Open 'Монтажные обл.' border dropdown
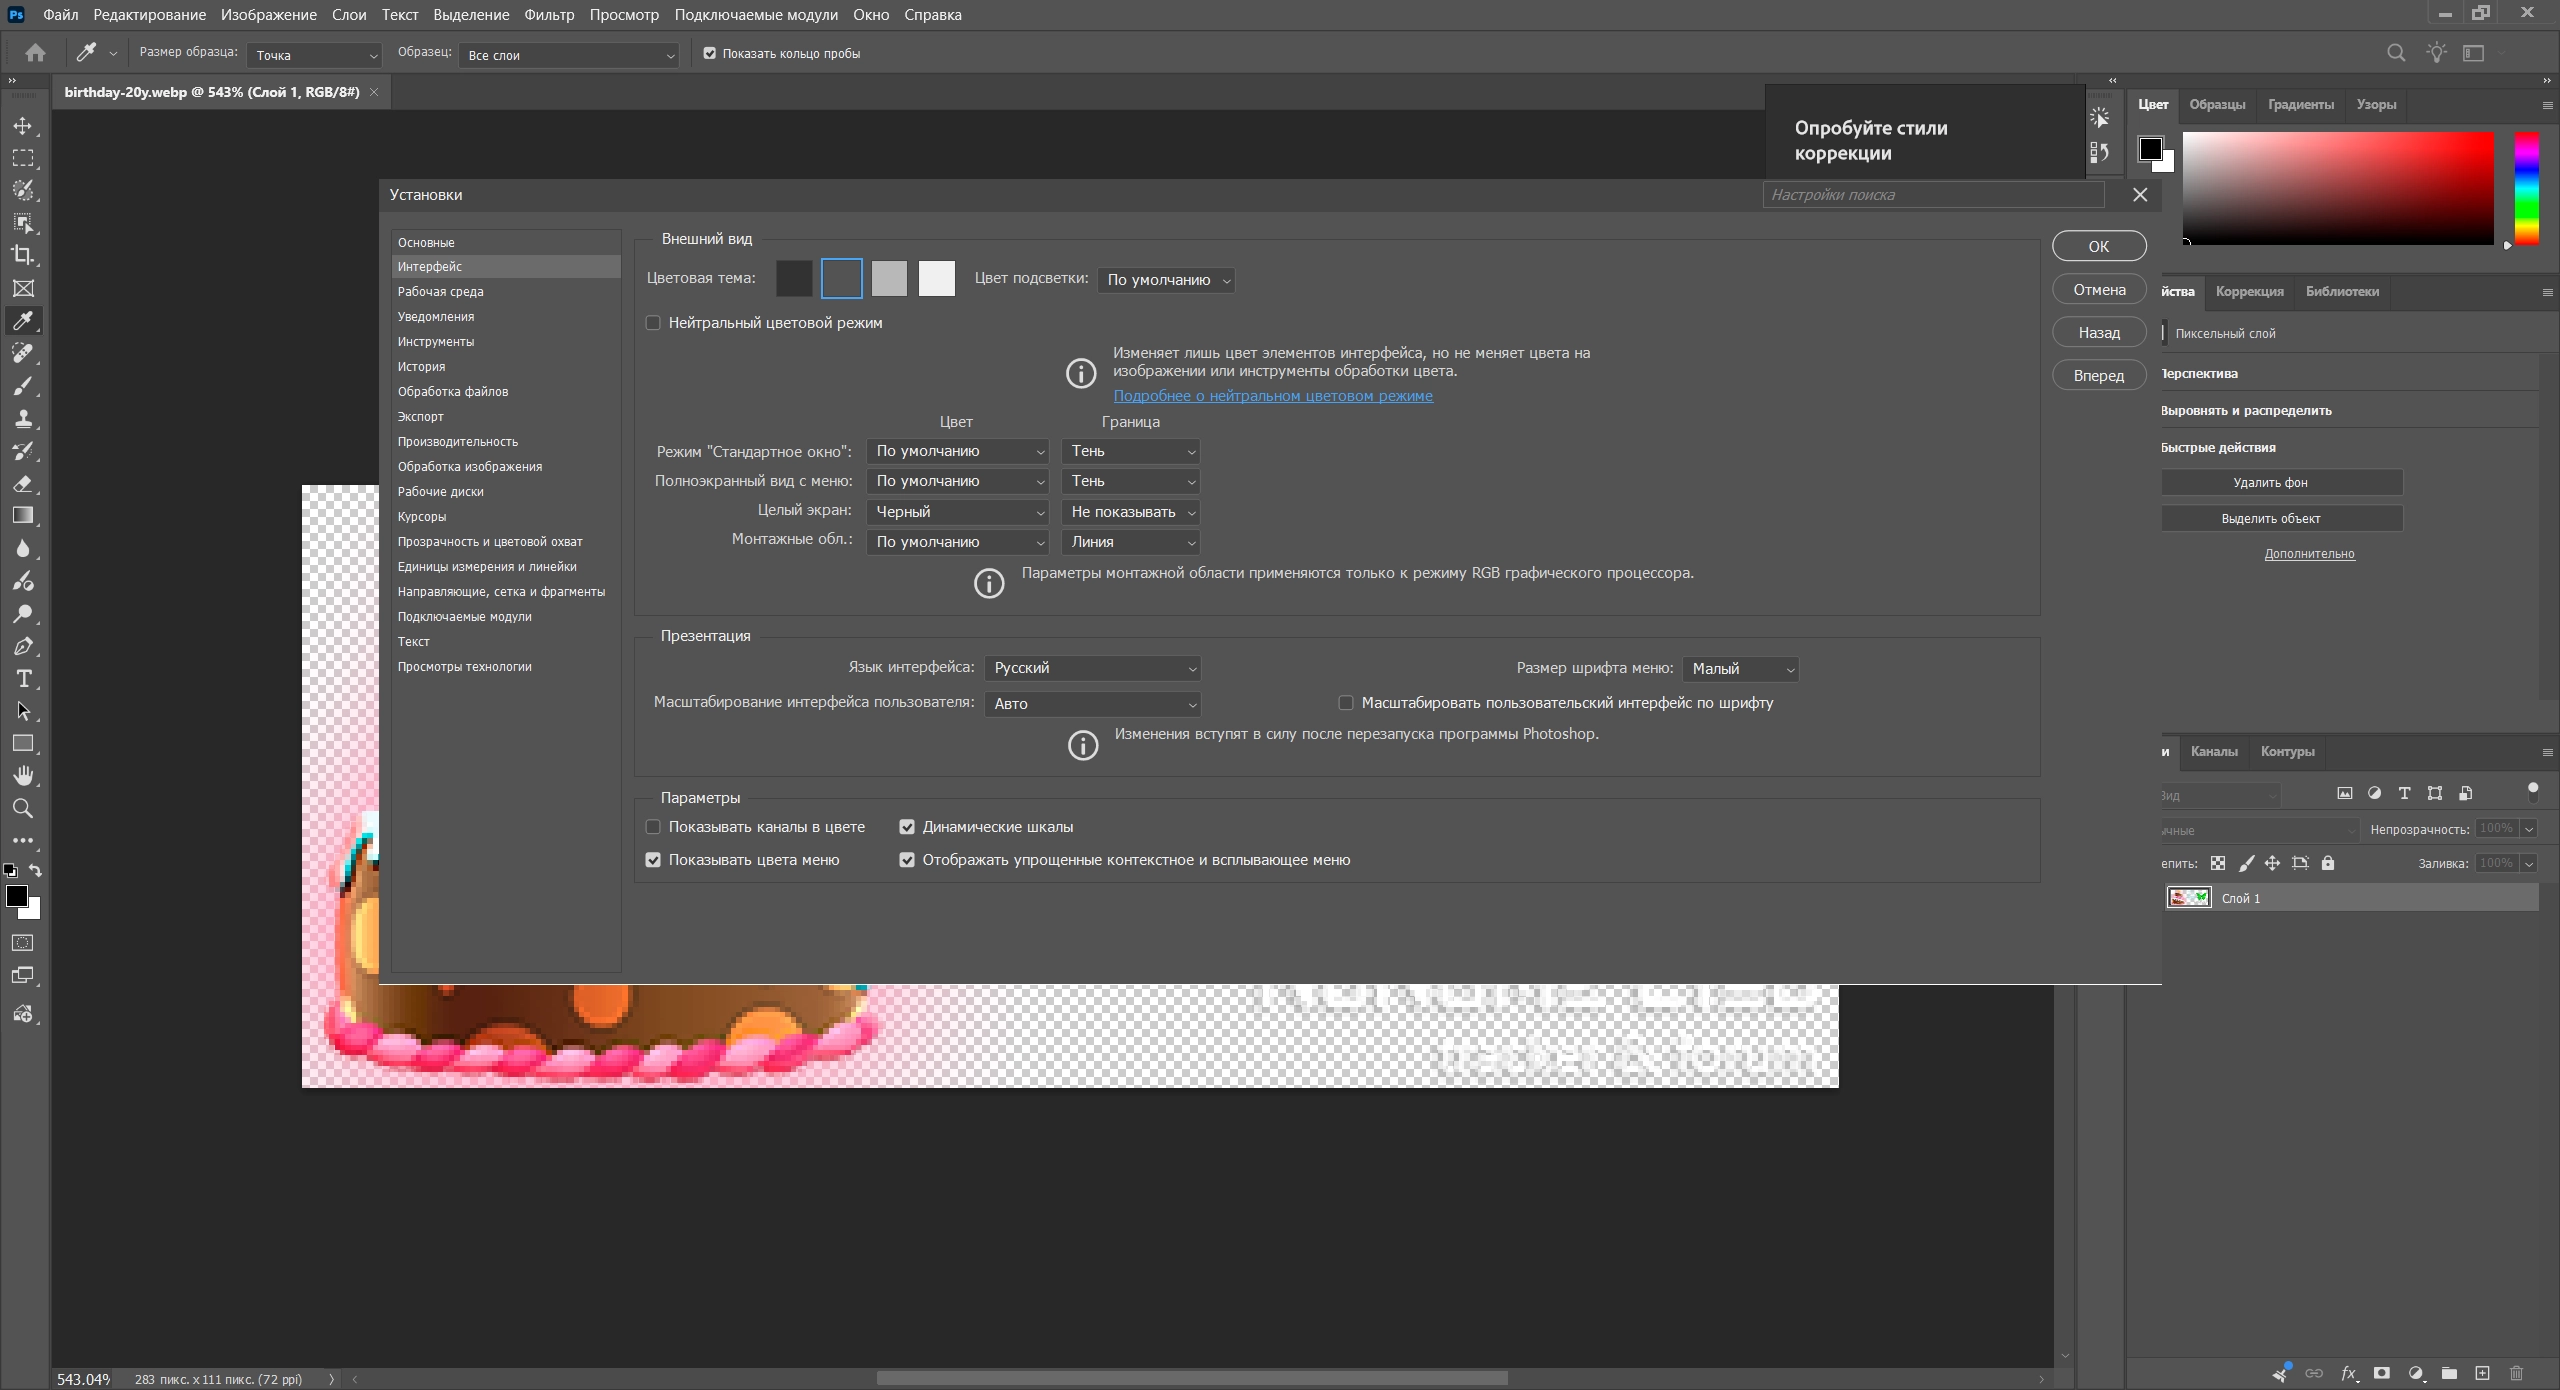The width and height of the screenshot is (2560, 1390). [x=1131, y=542]
